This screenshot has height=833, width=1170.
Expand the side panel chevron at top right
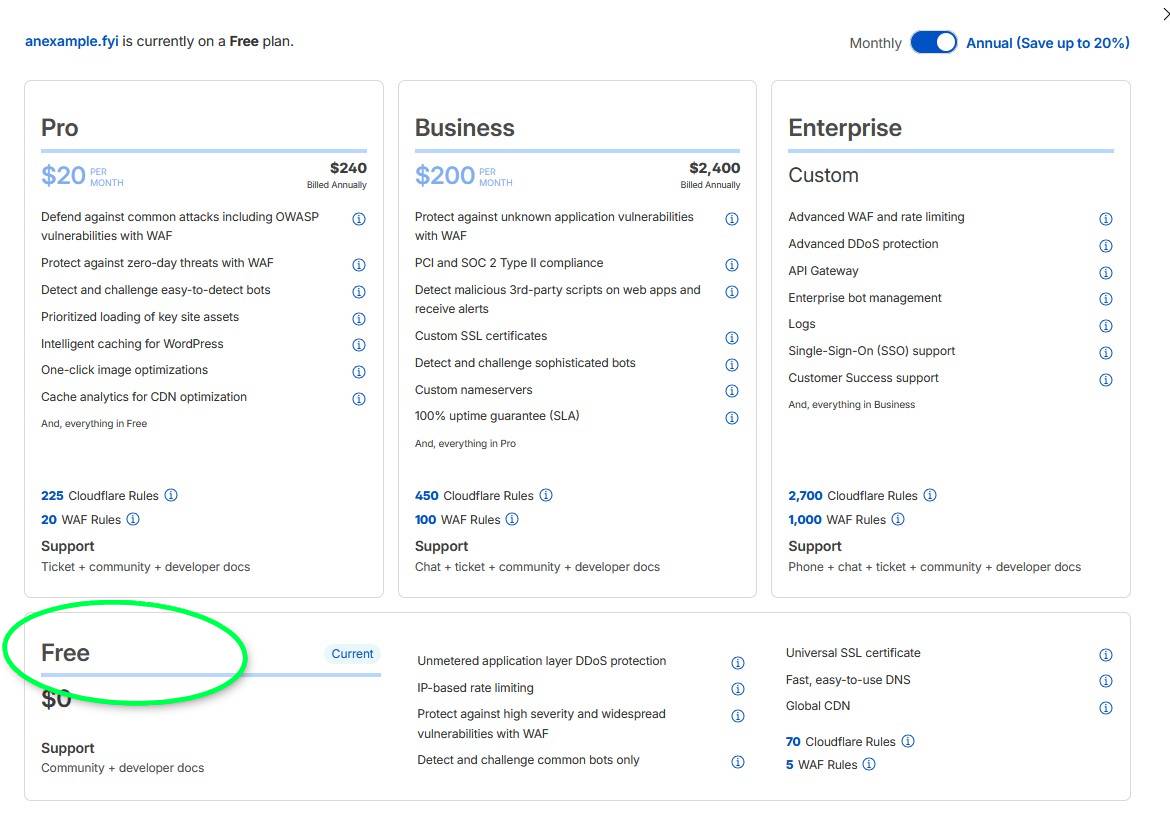[x=1164, y=14]
